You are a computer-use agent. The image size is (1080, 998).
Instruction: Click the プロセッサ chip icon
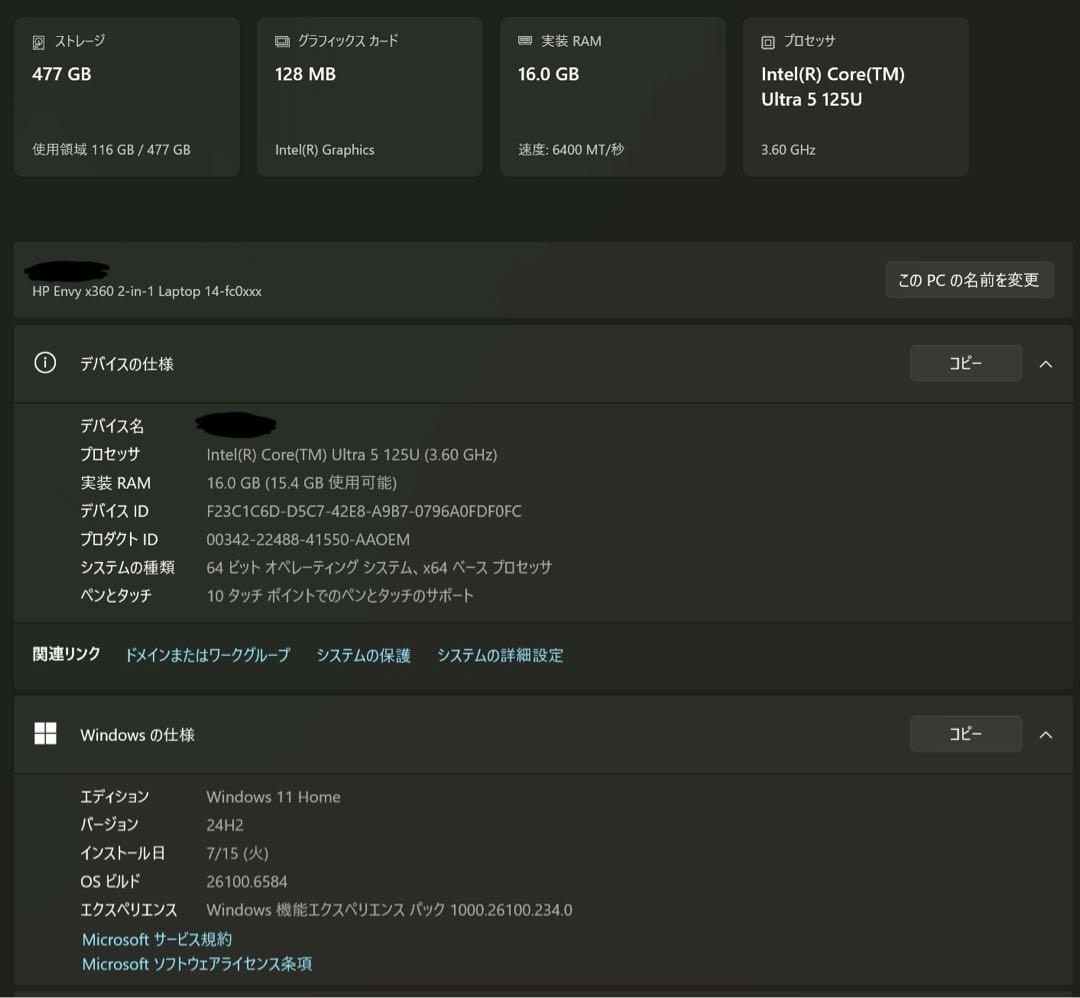[x=768, y=42]
